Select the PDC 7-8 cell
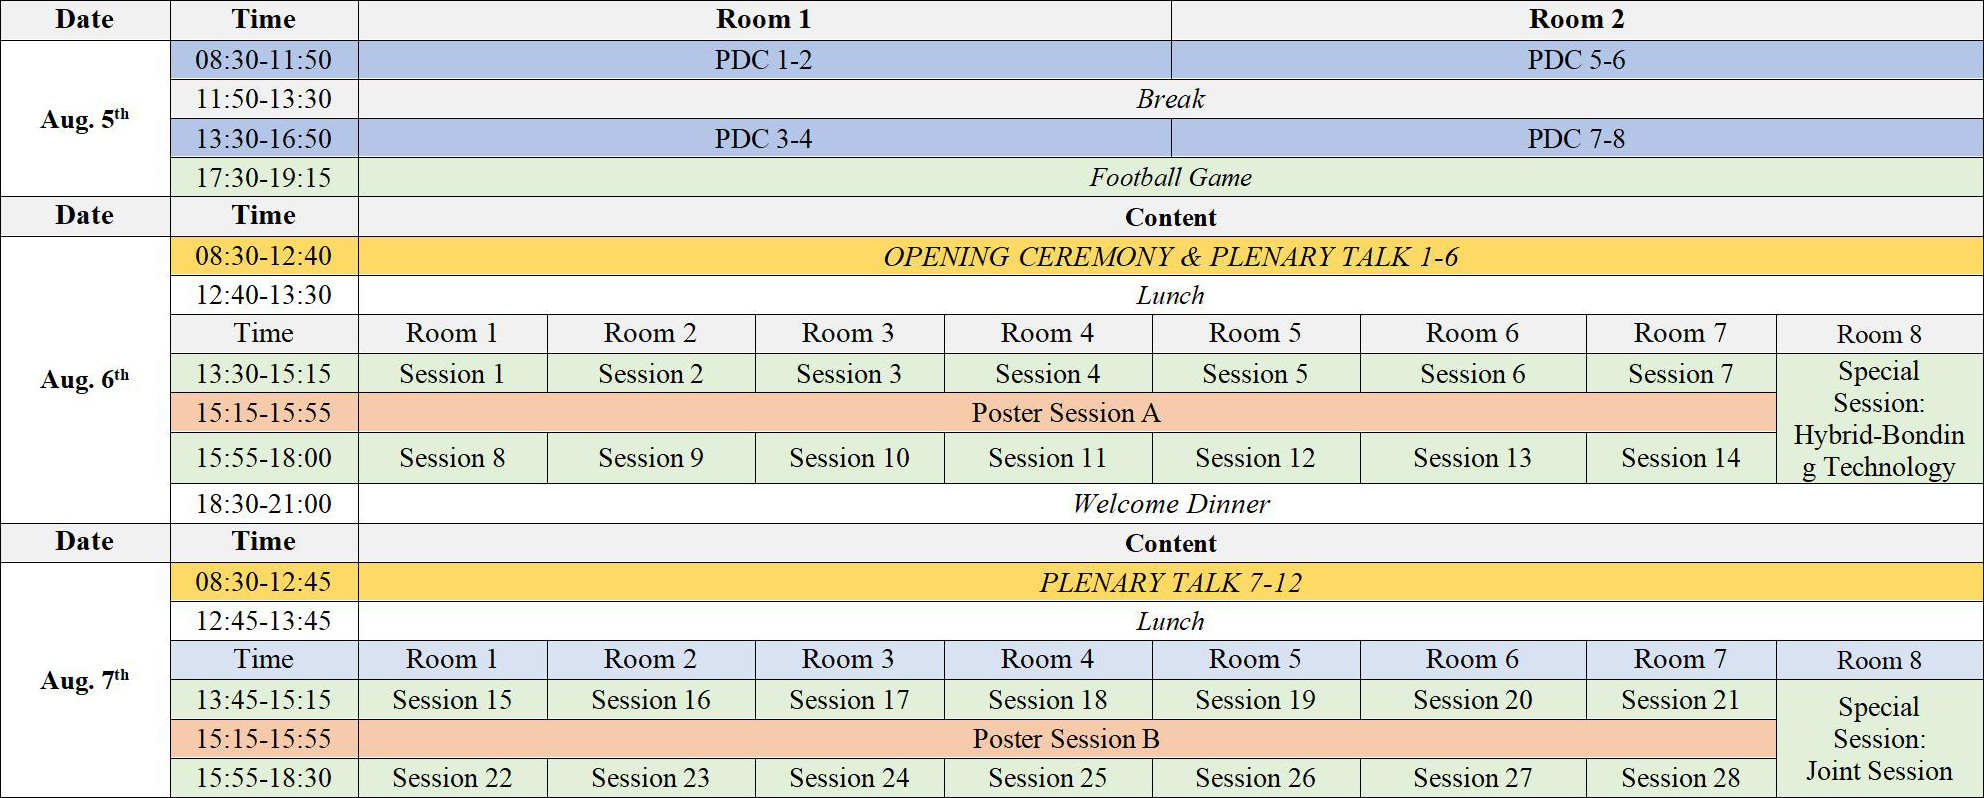Viewport: 1984px width, 798px height. tap(1576, 138)
